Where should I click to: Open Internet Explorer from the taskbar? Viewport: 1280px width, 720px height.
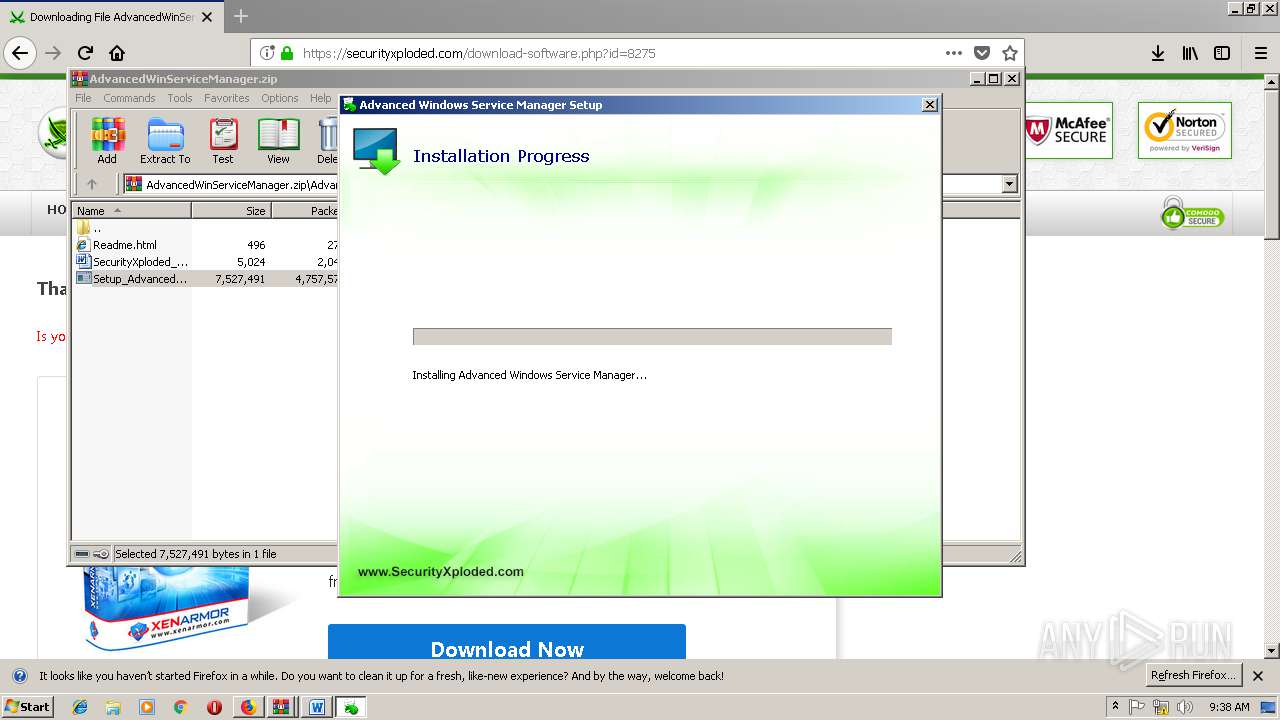(80, 707)
